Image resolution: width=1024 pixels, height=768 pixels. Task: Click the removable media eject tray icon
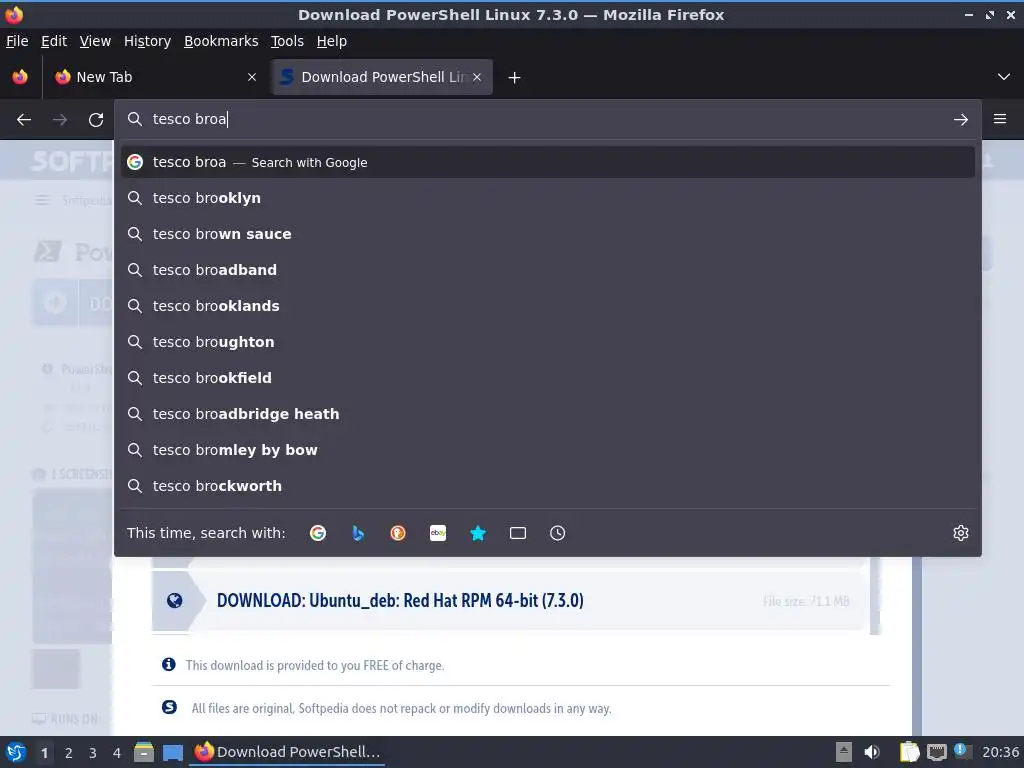pos(844,752)
